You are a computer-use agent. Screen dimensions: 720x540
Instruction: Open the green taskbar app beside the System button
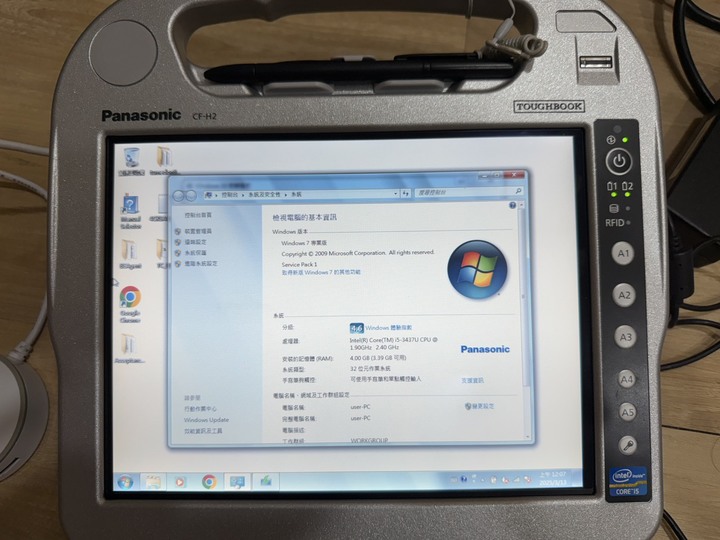(265, 481)
